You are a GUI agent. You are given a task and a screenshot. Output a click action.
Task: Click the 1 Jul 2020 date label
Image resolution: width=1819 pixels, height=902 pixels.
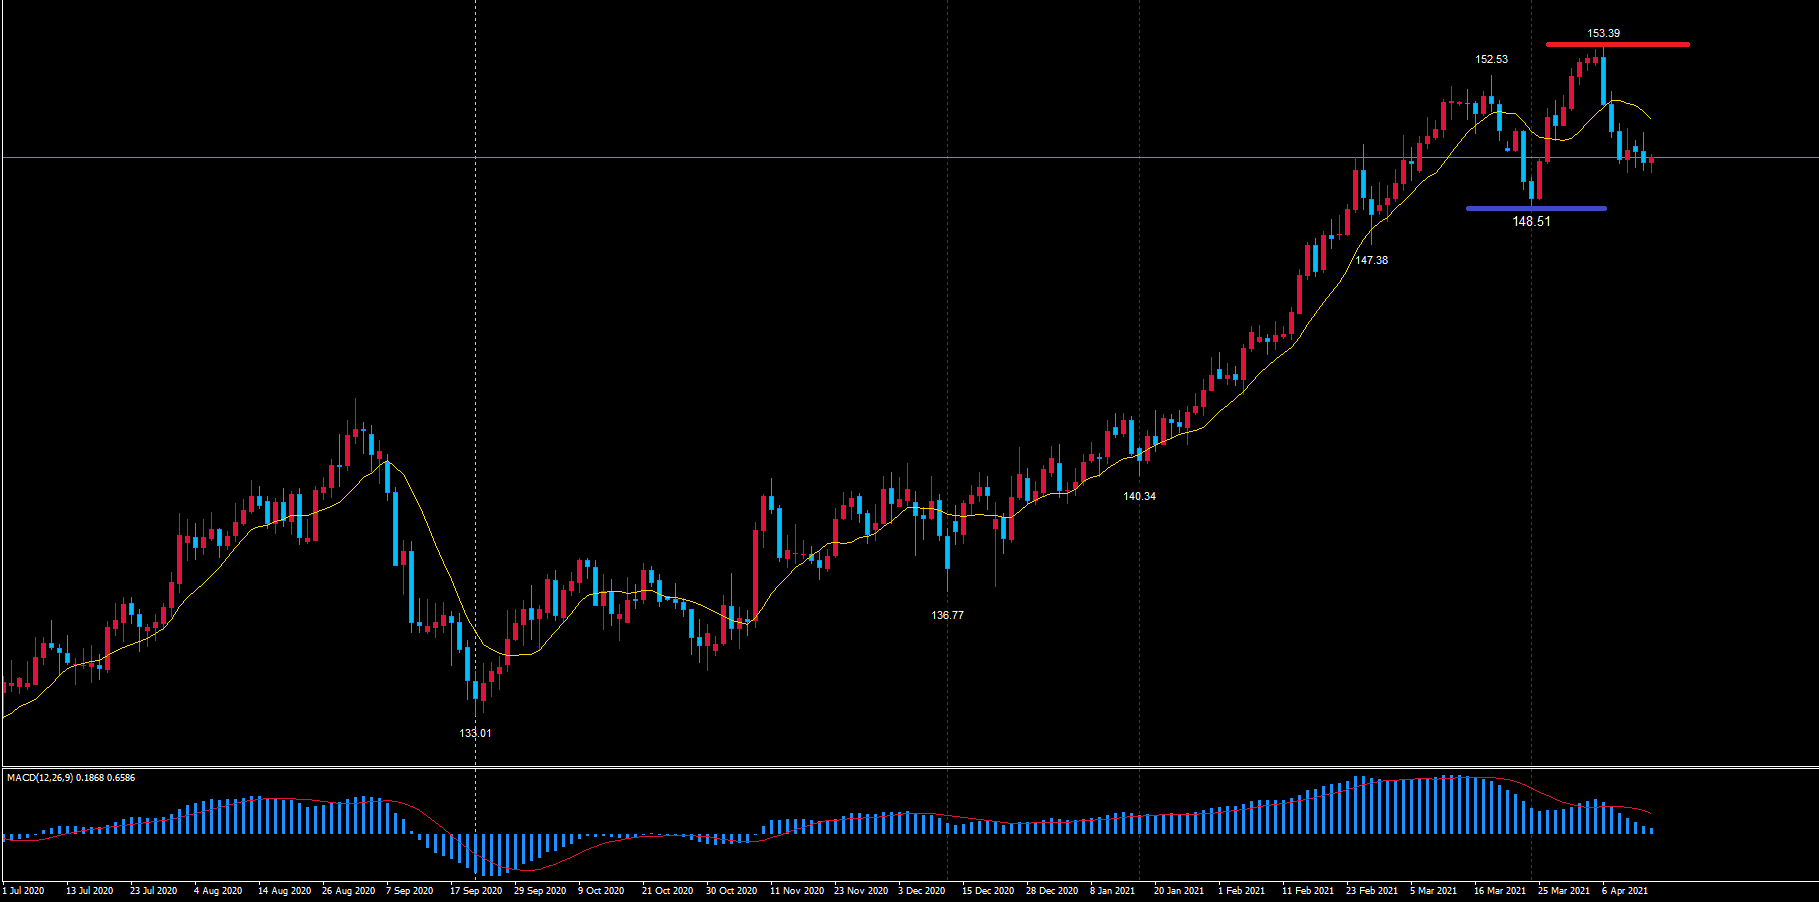(x=24, y=890)
